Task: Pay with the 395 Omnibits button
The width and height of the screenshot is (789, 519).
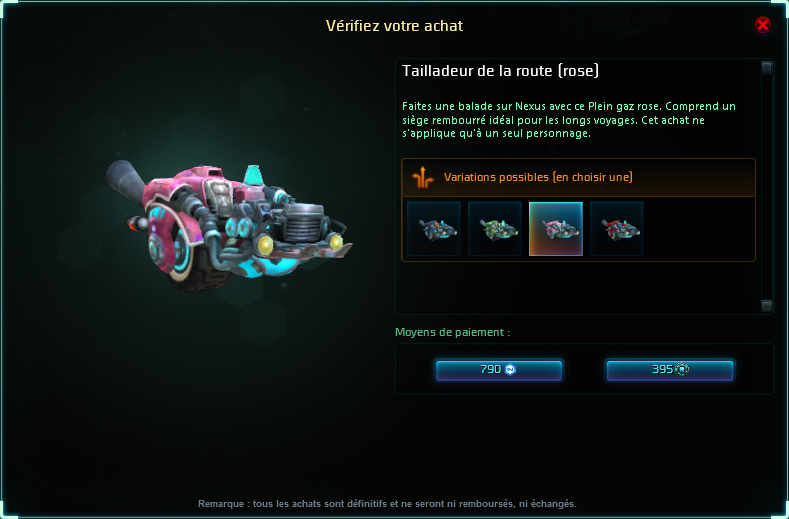Action: [670, 370]
